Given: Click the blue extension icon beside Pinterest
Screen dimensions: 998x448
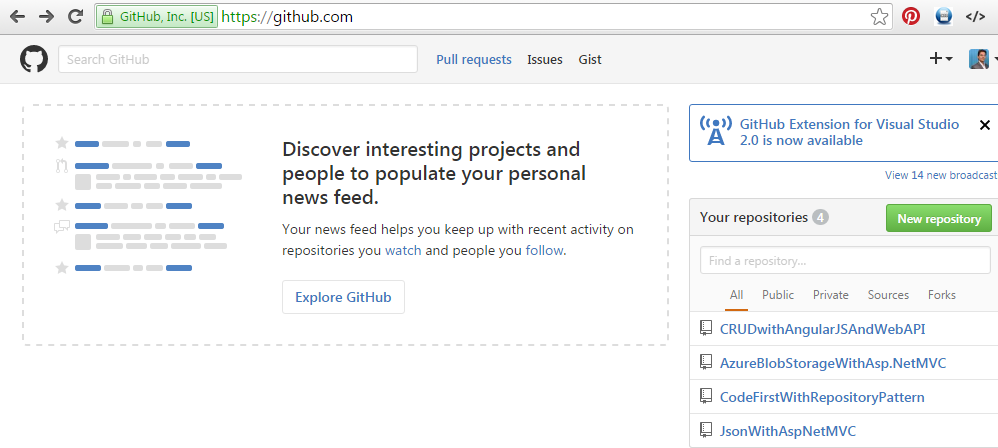Looking at the screenshot, I should 943,17.
